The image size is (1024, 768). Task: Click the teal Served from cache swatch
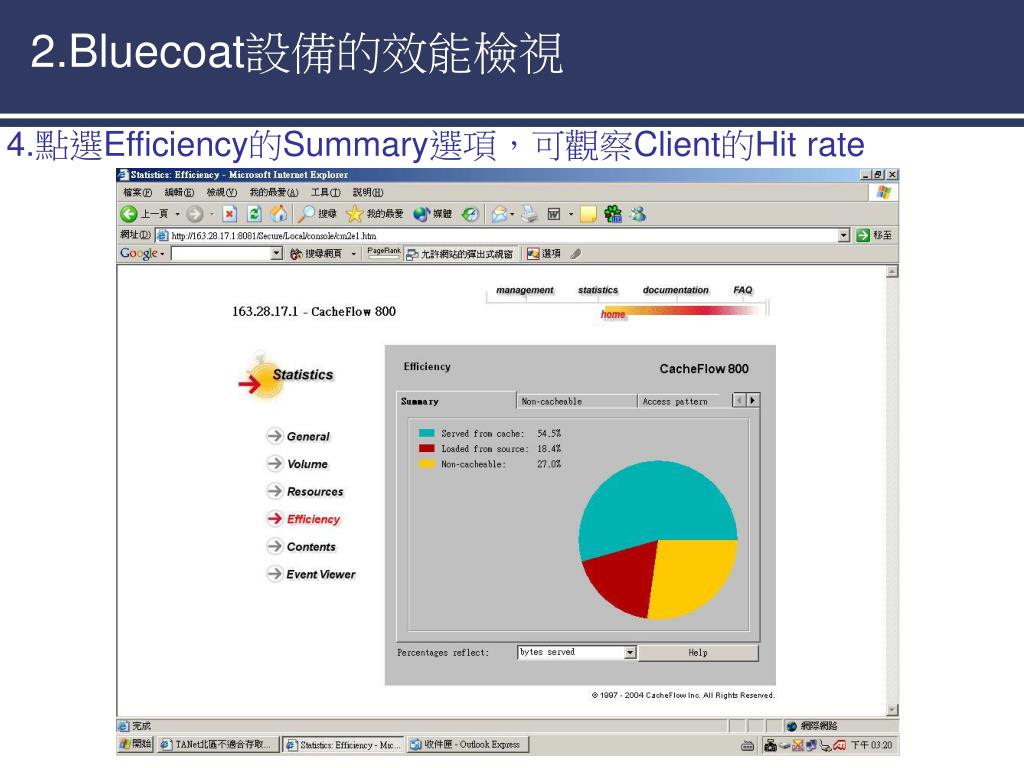point(426,433)
